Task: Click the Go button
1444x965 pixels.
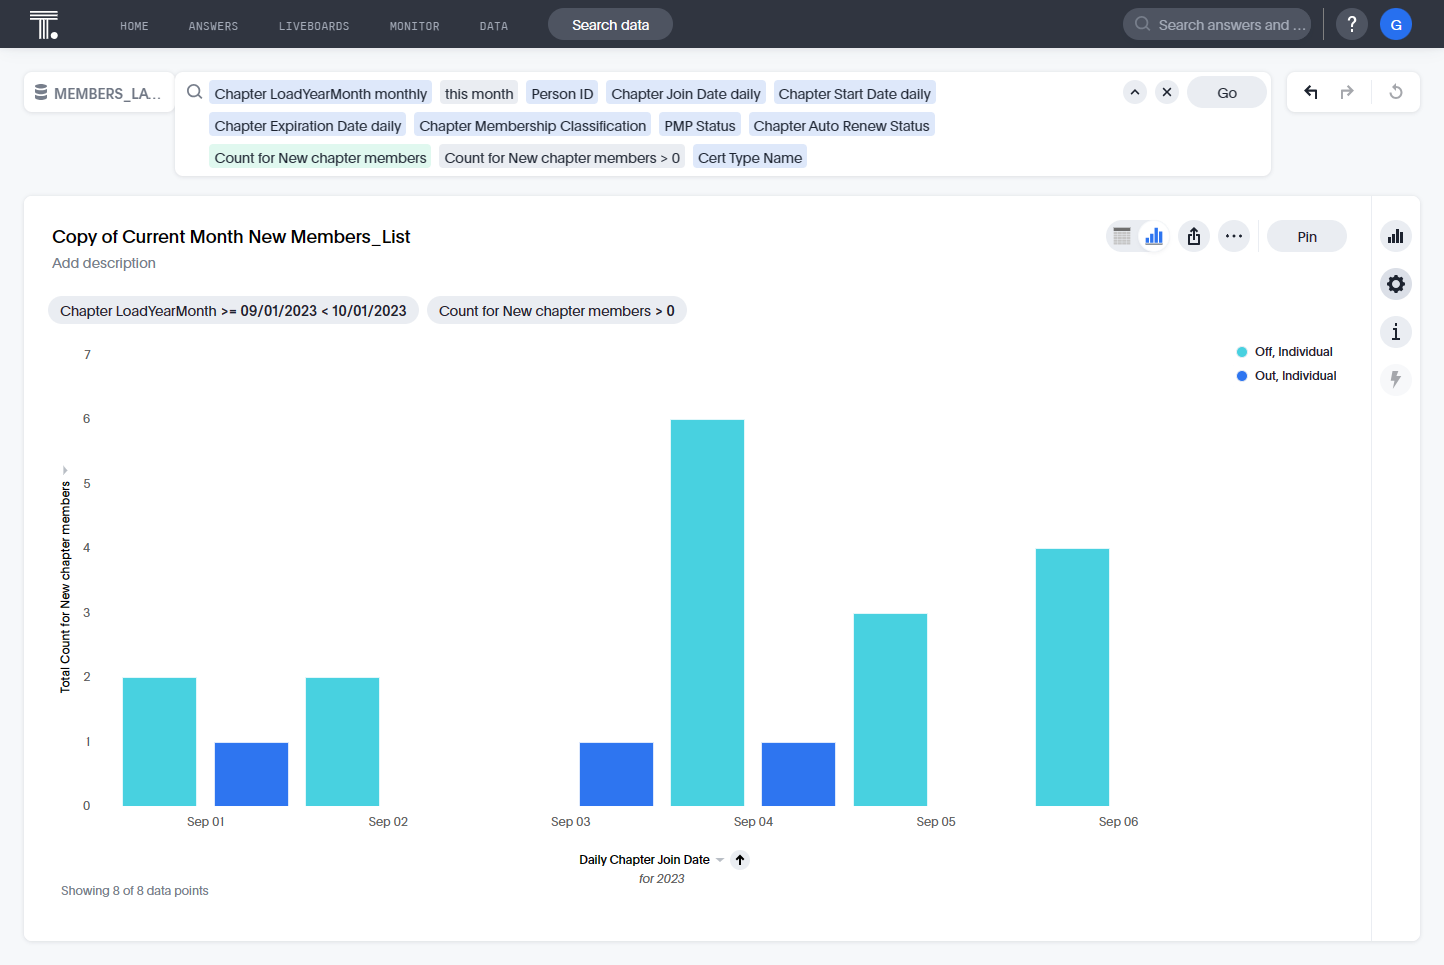Action: [x=1227, y=92]
